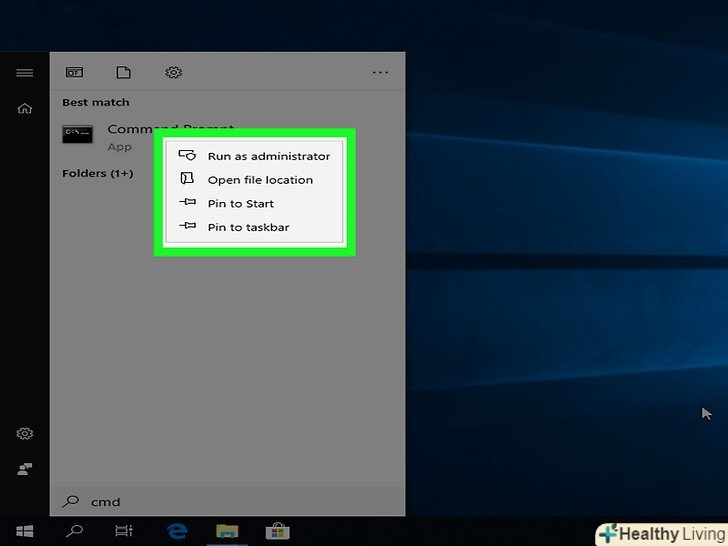Click the Home icon in left sidebar
This screenshot has width=728, height=546.
click(25, 109)
